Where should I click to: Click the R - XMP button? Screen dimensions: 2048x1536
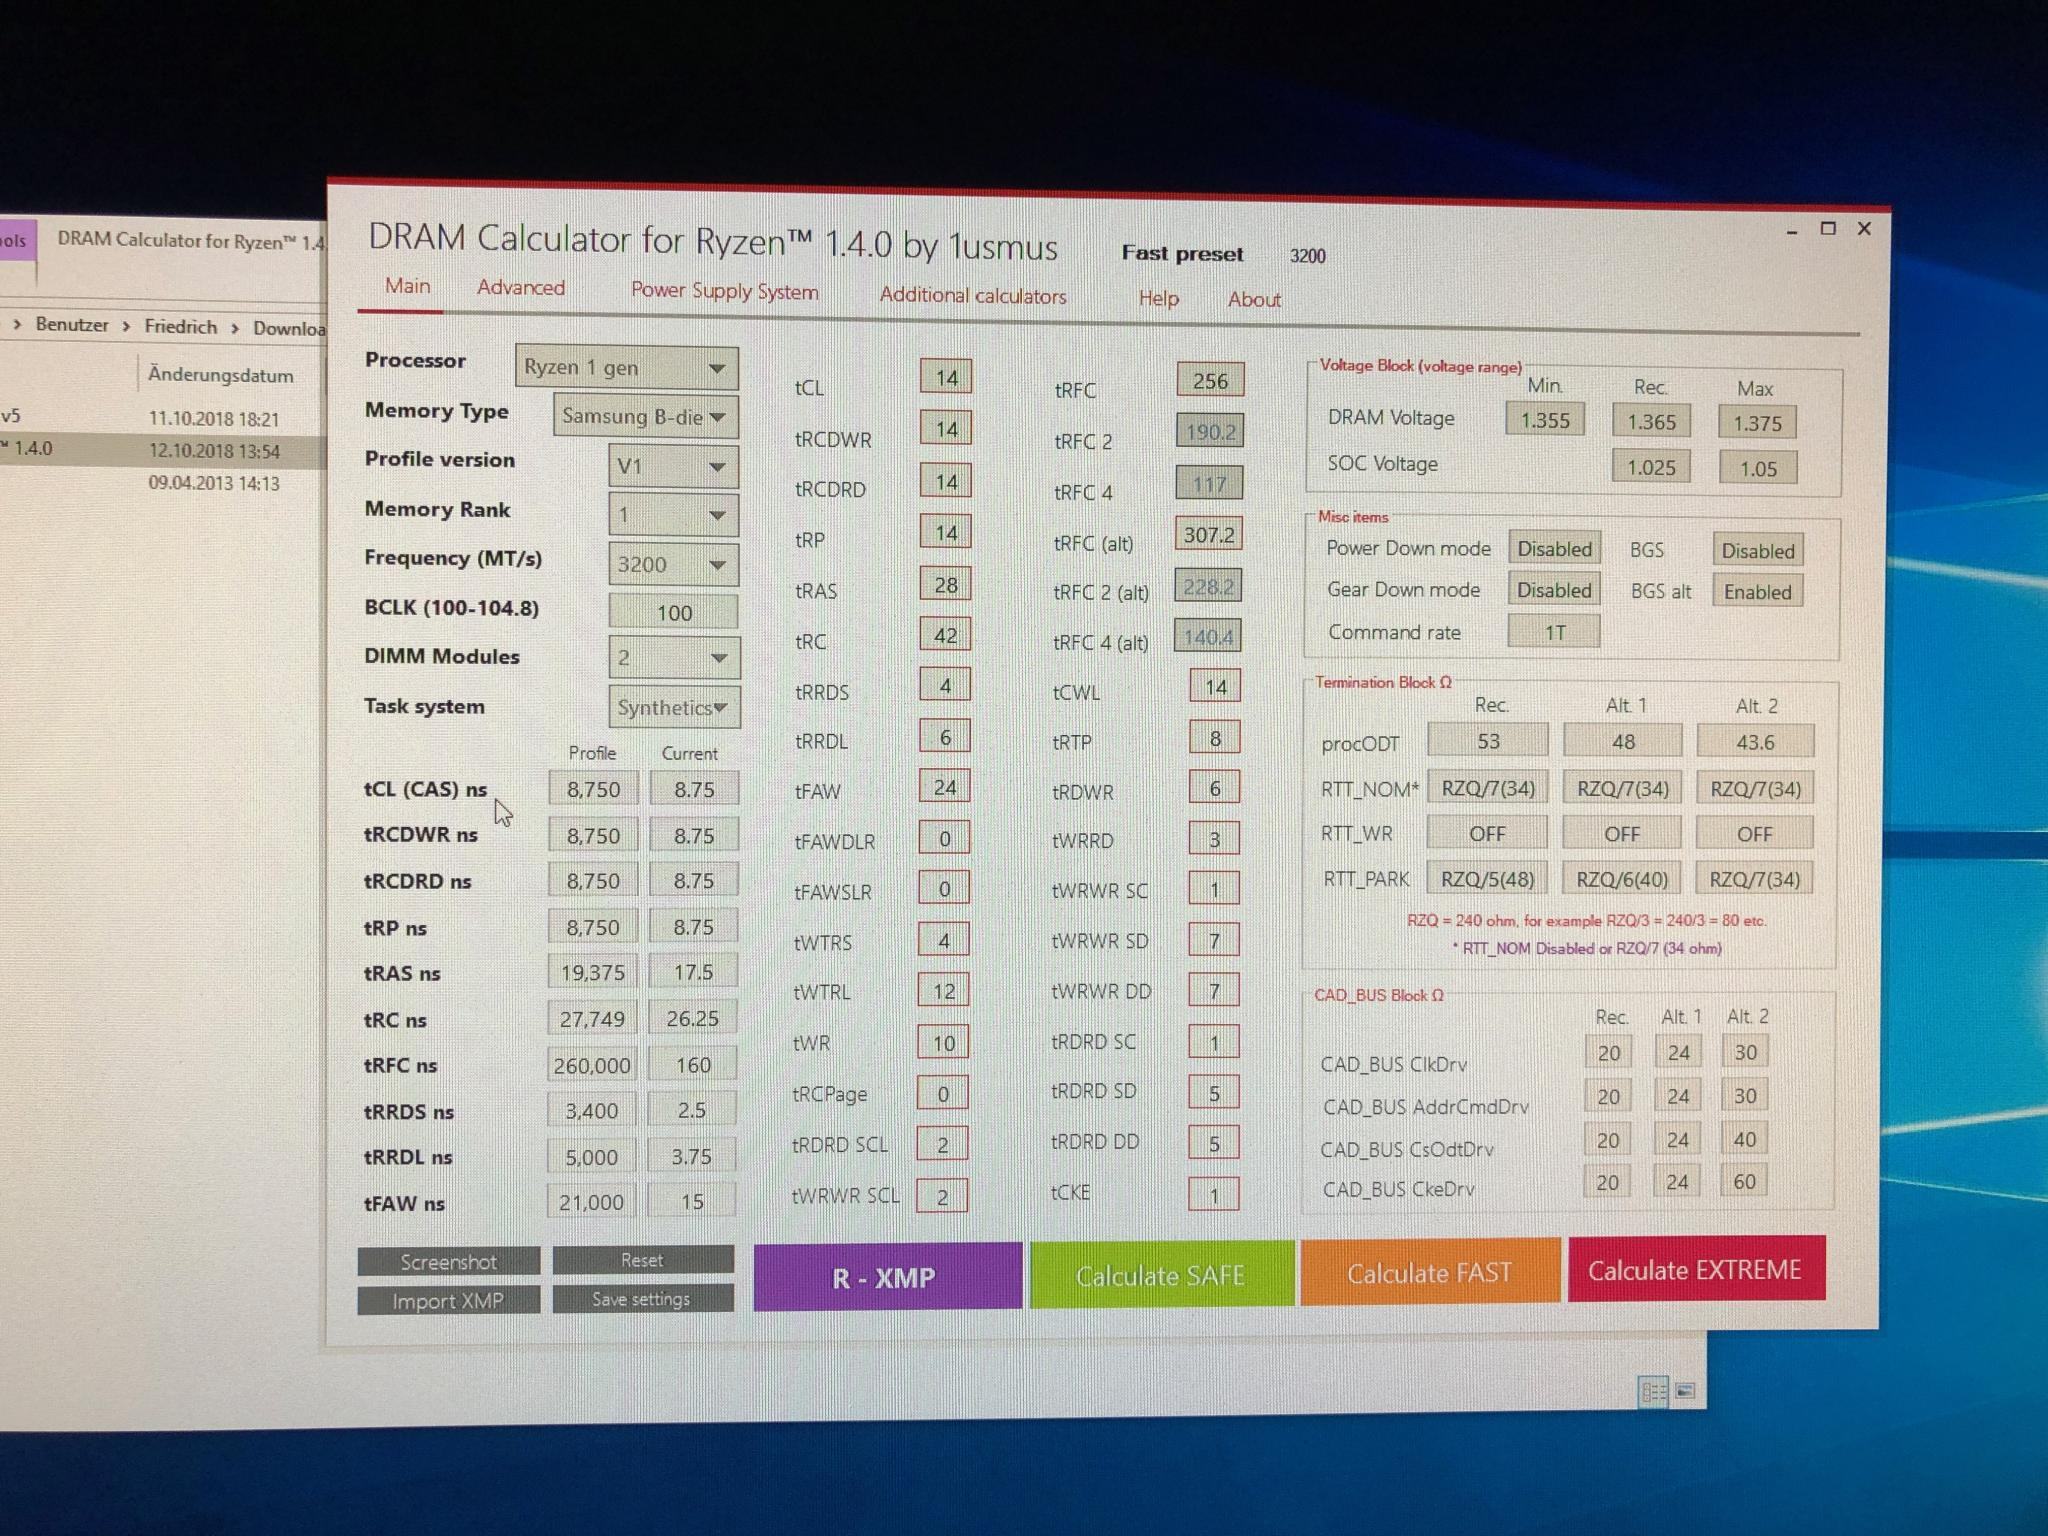click(x=887, y=1277)
